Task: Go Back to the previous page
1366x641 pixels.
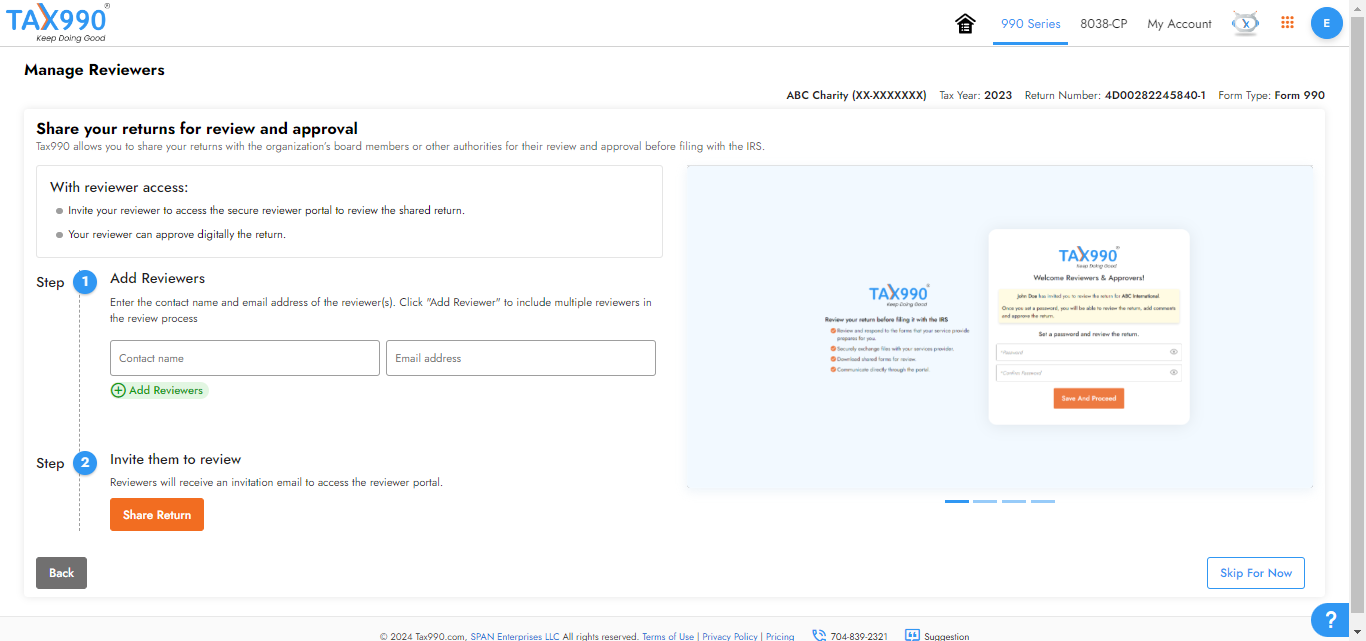Action: 62,573
